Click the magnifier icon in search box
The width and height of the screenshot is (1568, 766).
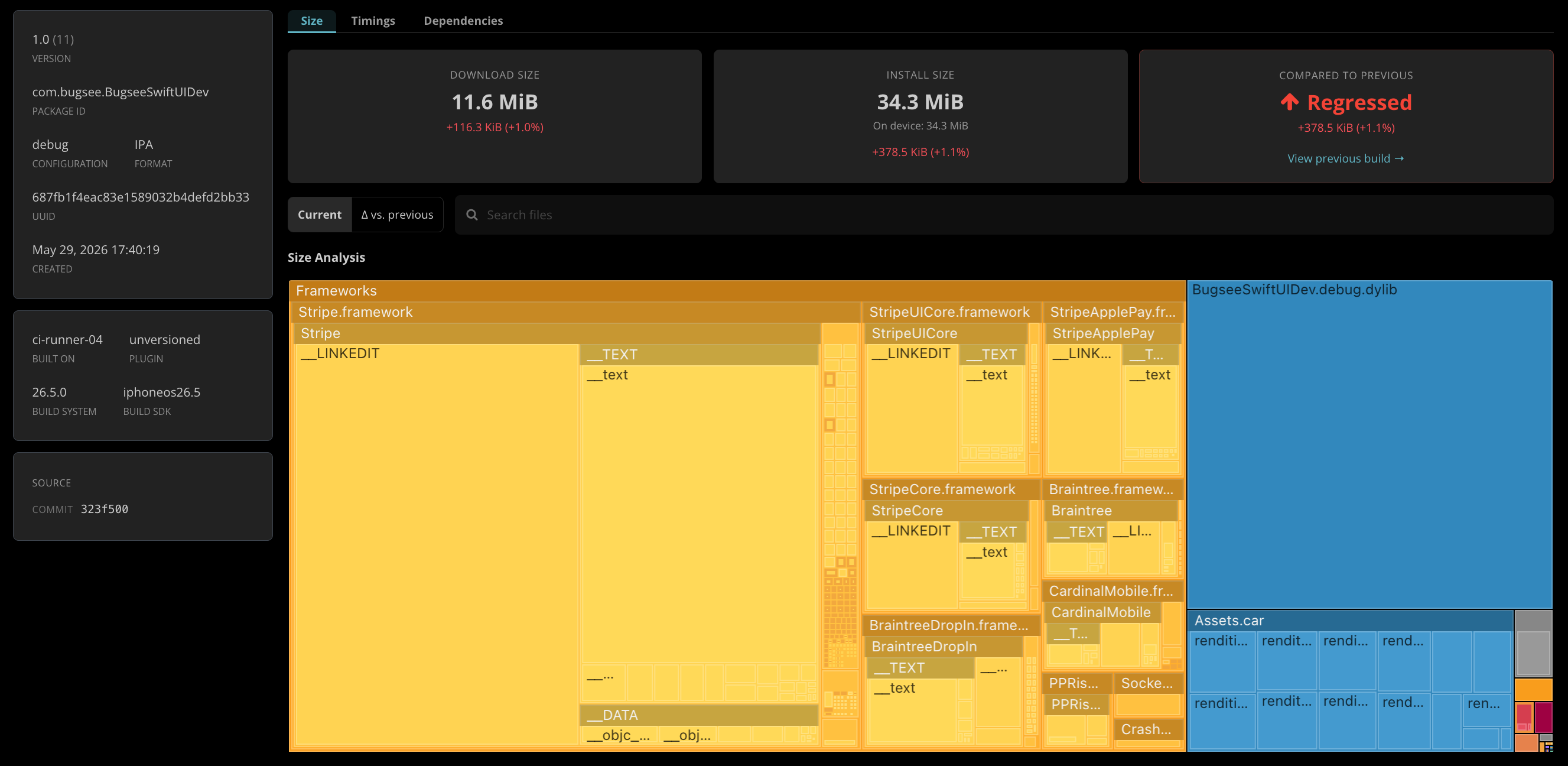(472, 215)
